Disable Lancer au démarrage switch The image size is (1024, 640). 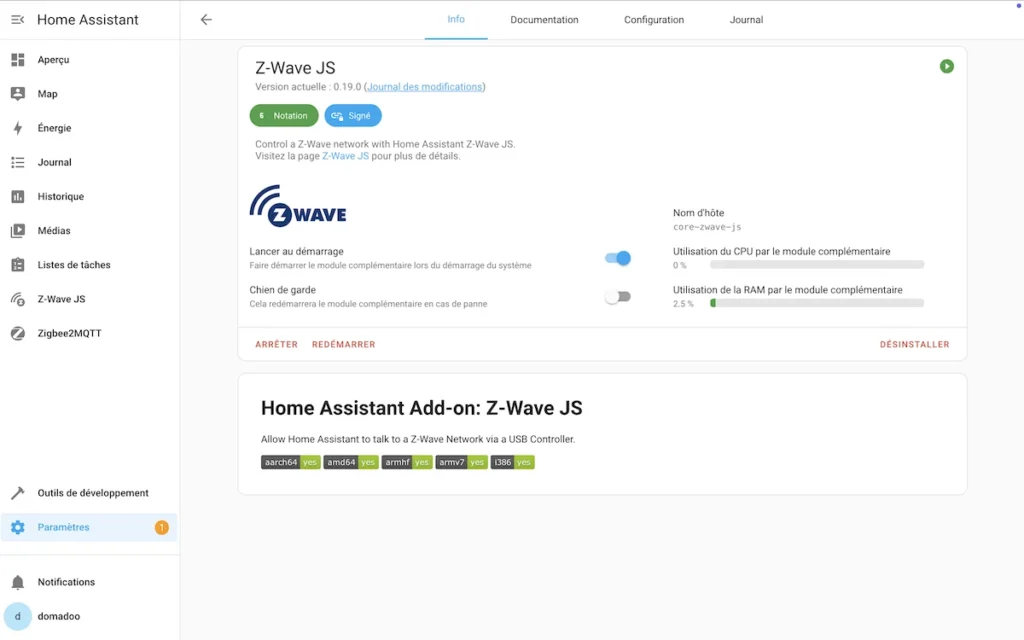618,258
